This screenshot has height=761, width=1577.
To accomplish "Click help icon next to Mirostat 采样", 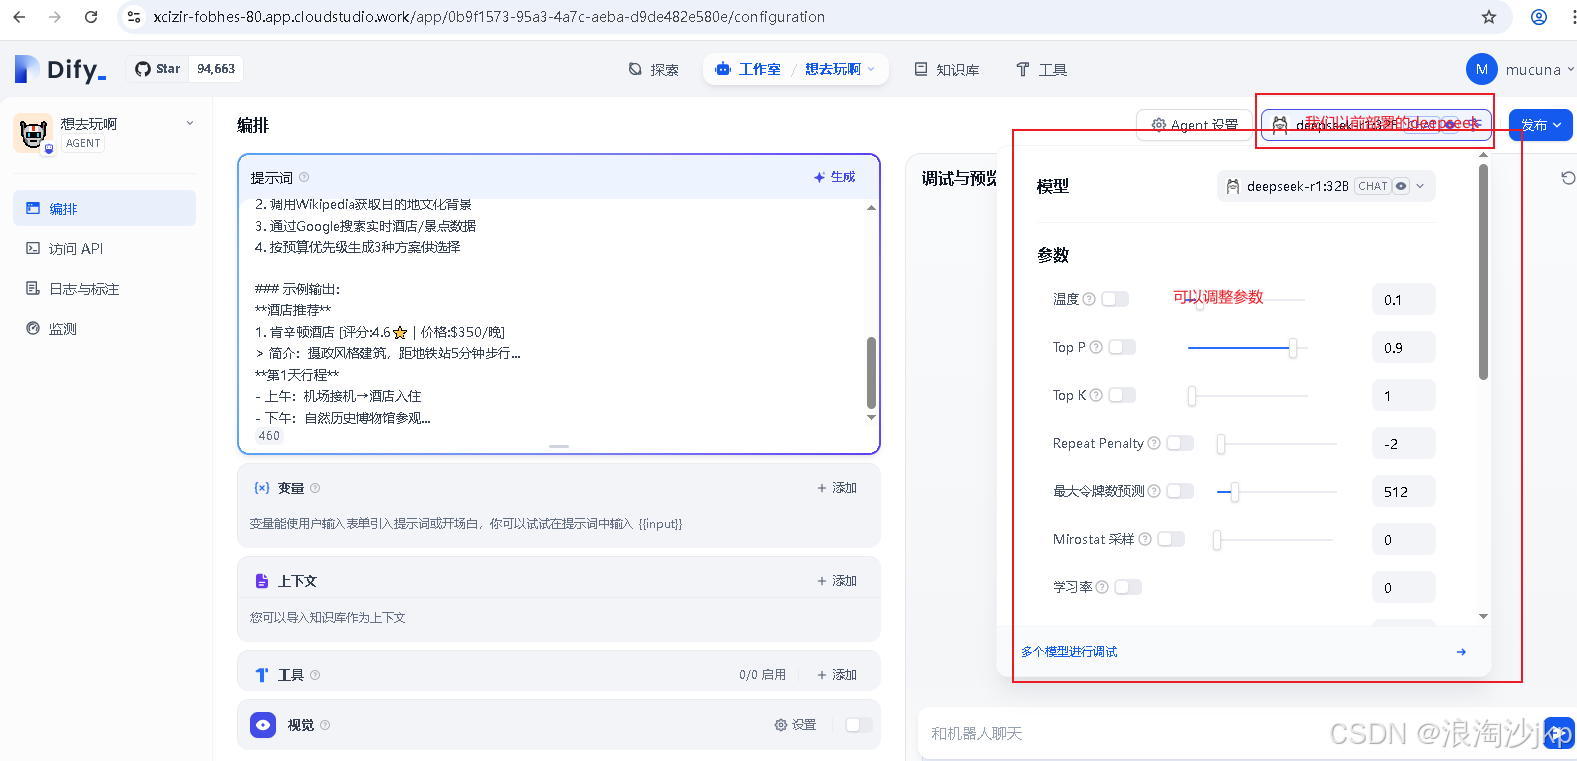I will [1145, 539].
